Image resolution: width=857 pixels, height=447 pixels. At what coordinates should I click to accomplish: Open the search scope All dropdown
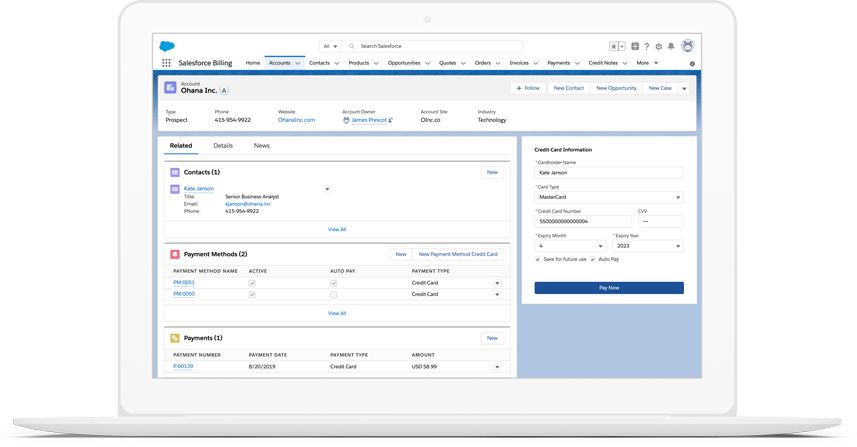(x=330, y=46)
